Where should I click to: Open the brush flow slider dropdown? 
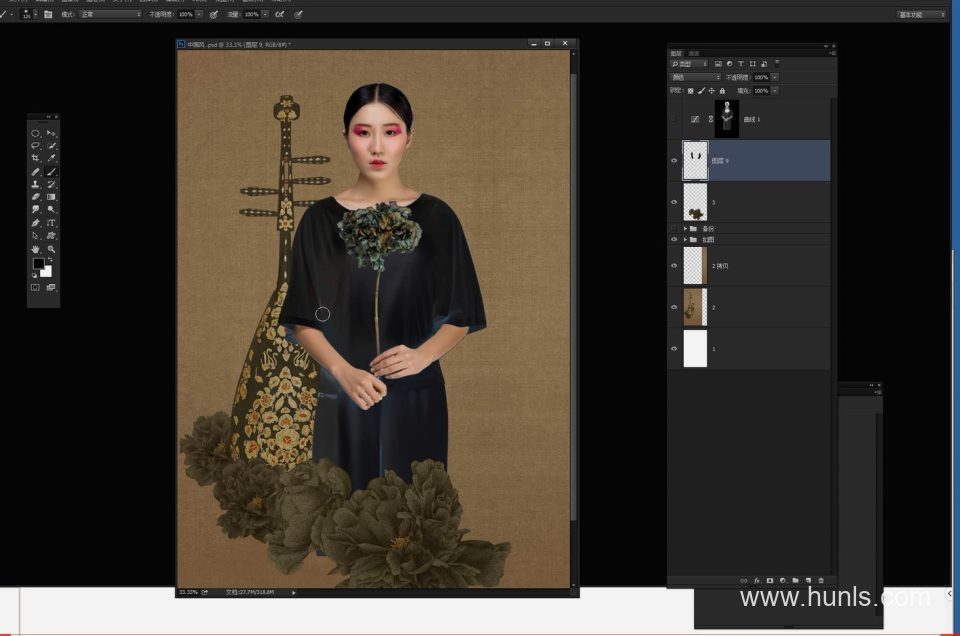point(264,14)
